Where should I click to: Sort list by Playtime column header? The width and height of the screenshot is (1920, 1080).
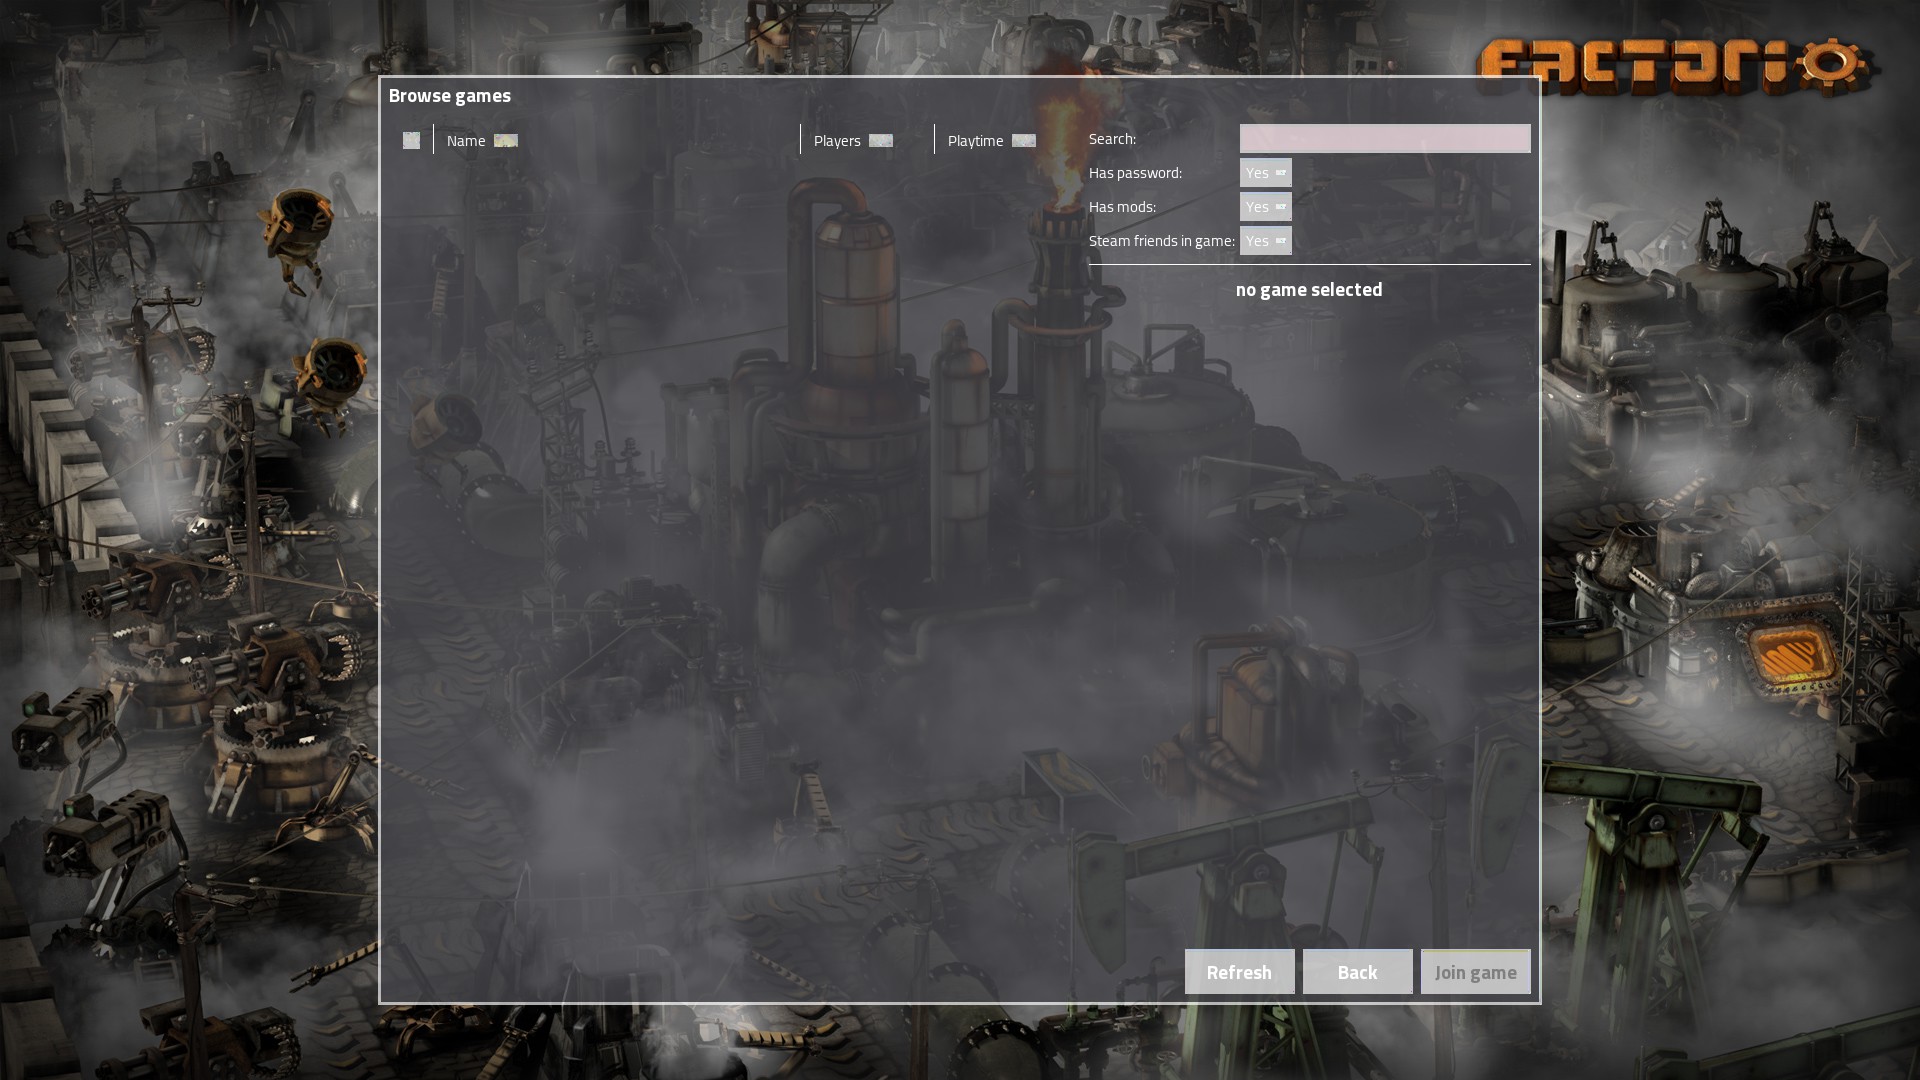coord(976,141)
